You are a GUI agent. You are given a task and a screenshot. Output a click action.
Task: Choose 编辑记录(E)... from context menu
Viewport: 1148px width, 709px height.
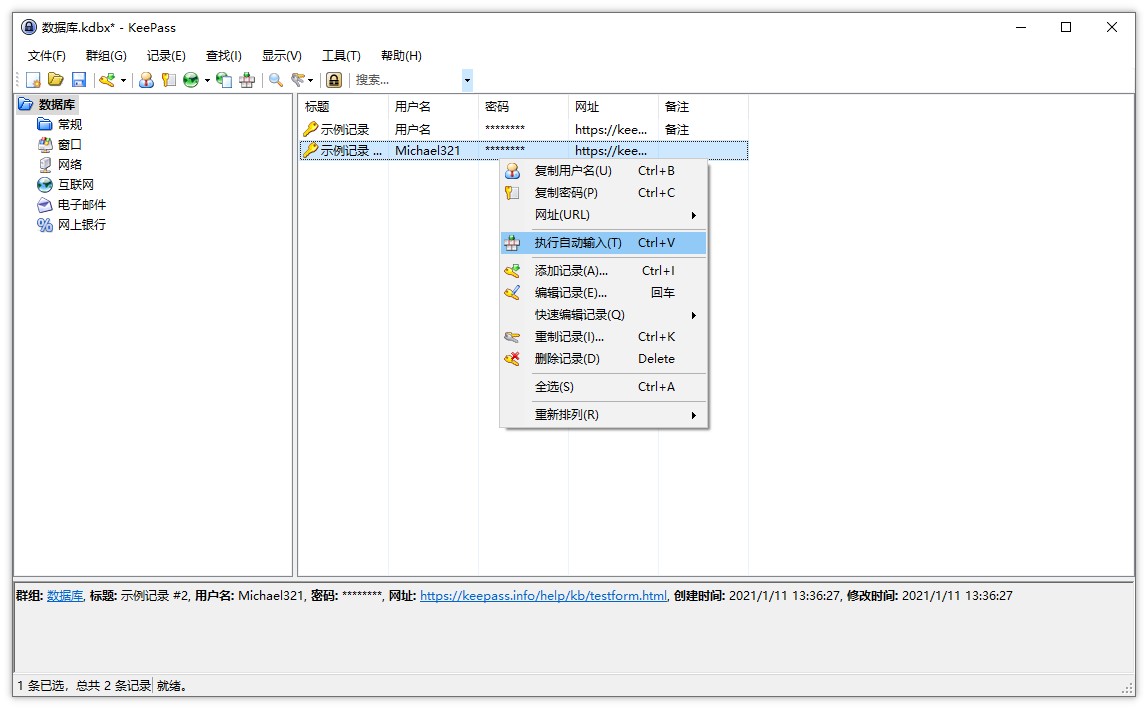pyautogui.click(x=603, y=292)
